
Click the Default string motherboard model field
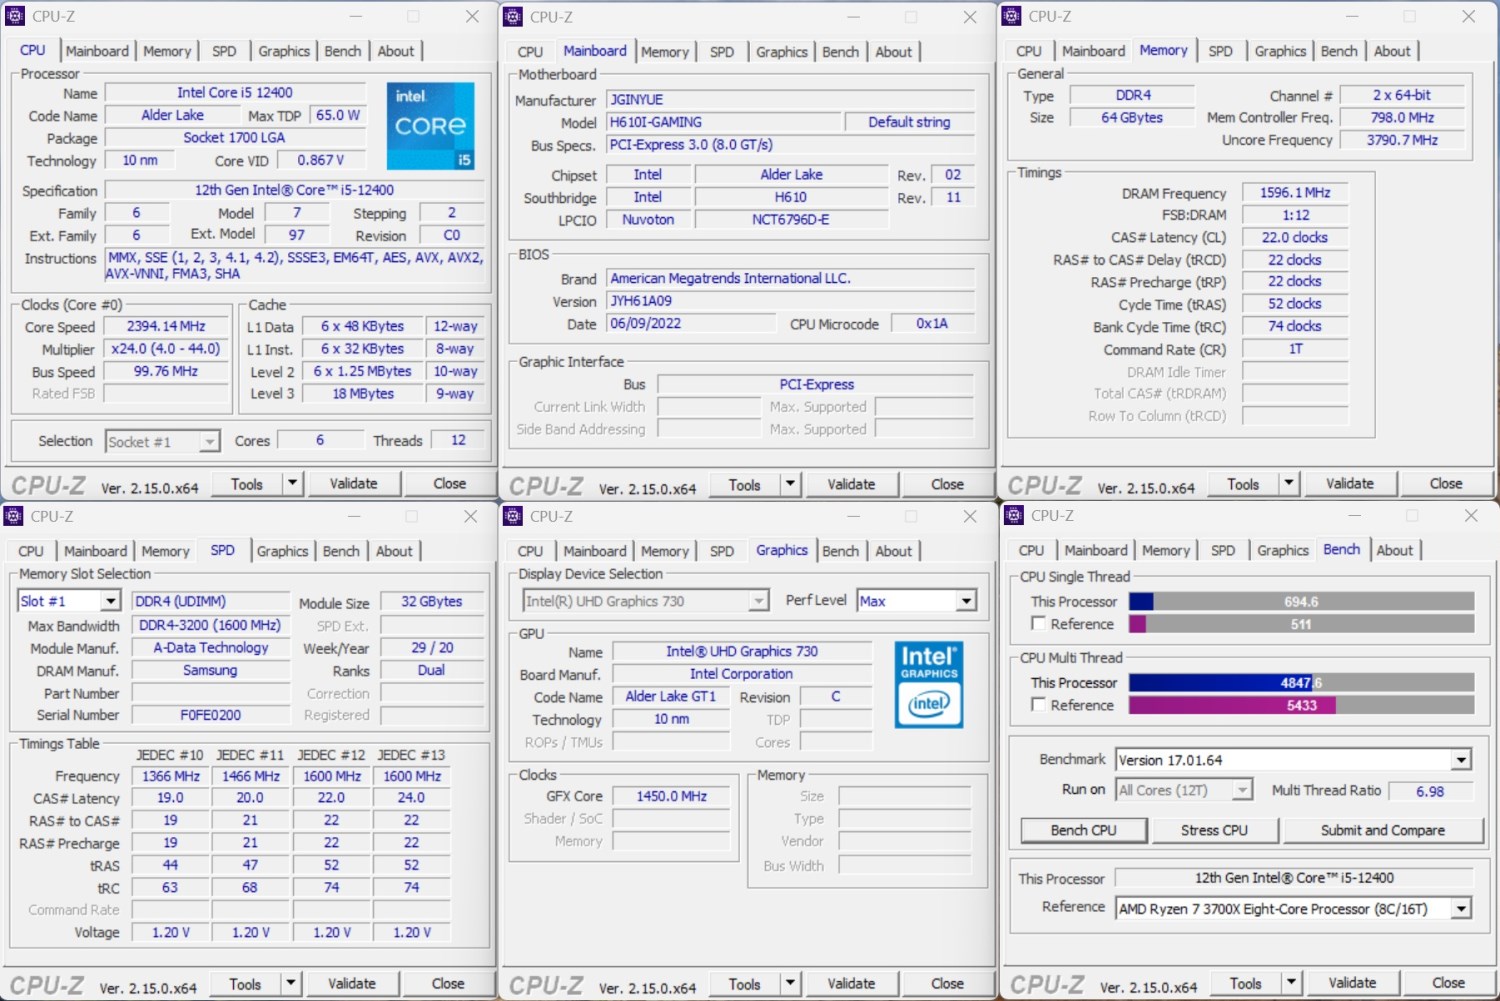click(x=908, y=122)
